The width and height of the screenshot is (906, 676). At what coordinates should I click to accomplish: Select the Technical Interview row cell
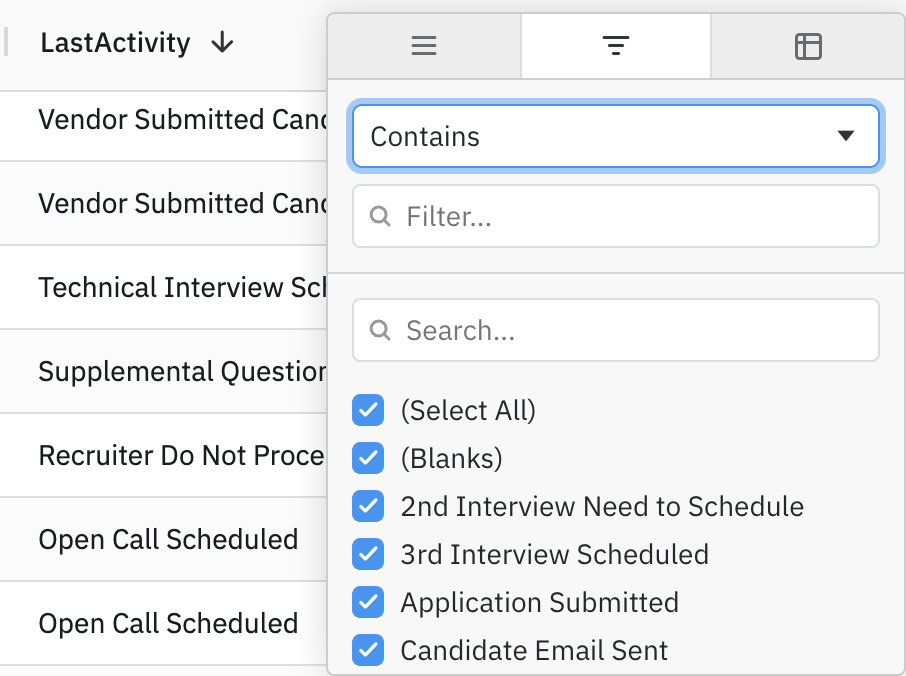tap(182, 288)
